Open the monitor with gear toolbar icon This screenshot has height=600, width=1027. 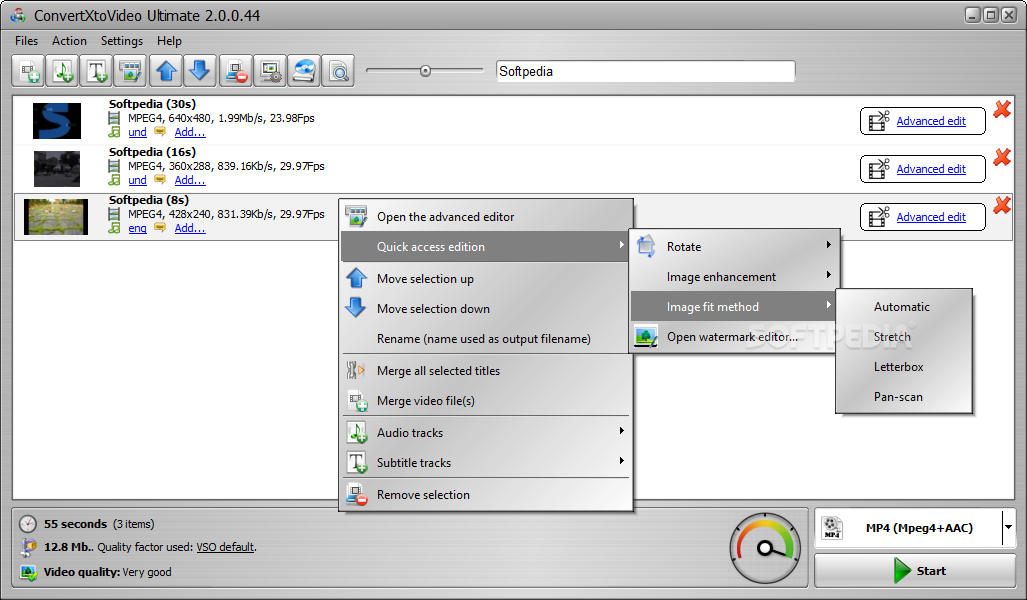click(270, 71)
